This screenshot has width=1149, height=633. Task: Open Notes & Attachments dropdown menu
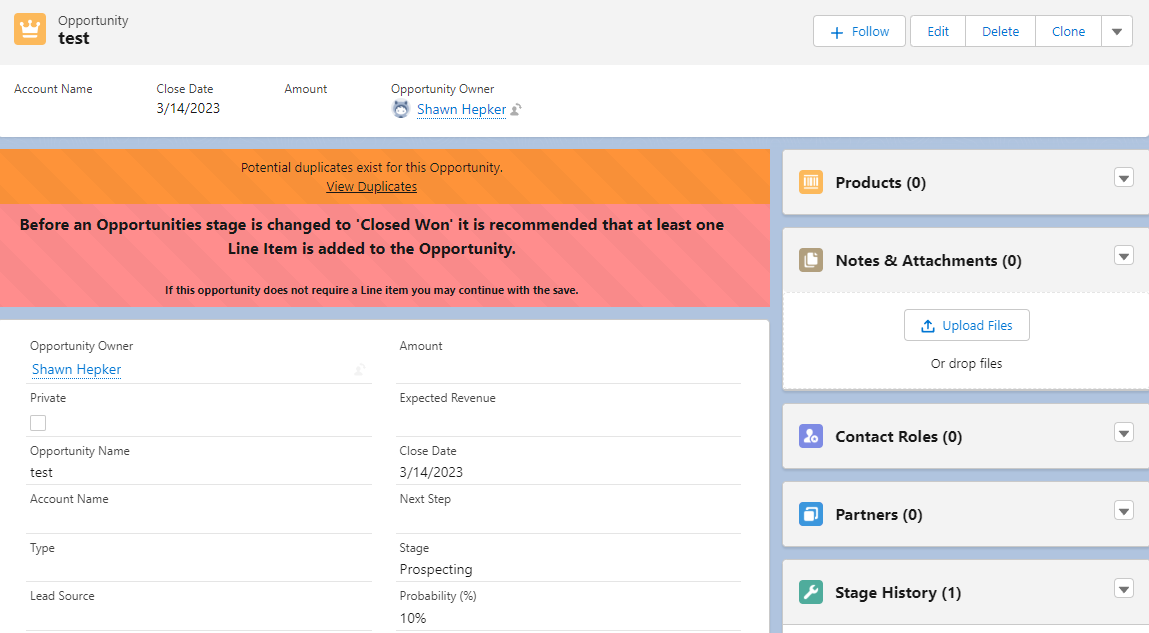[x=1124, y=256]
